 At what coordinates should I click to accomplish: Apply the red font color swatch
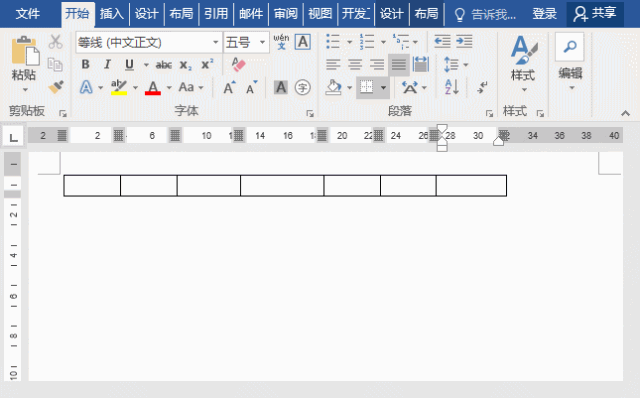pyautogui.click(x=153, y=87)
